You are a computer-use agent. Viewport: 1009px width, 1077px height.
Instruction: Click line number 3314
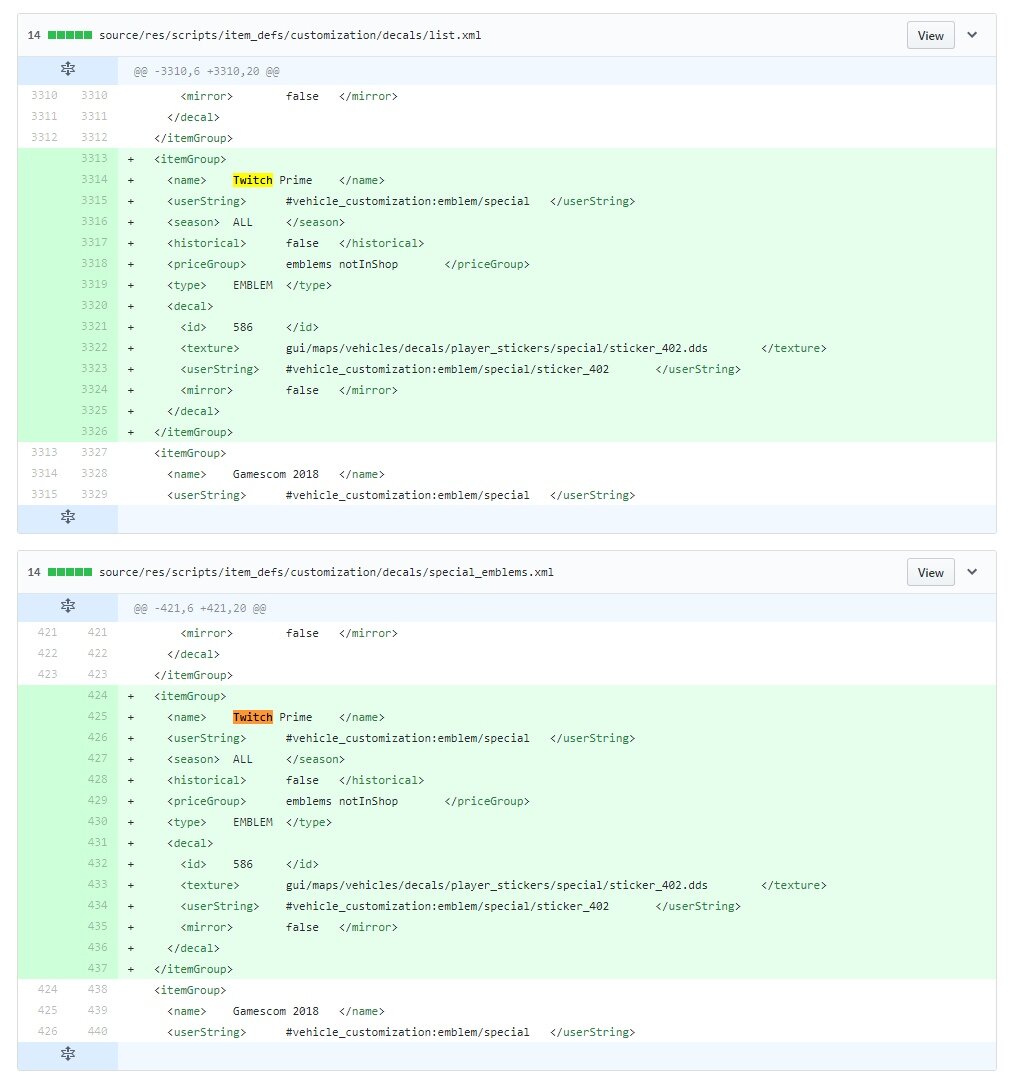click(x=94, y=179)
